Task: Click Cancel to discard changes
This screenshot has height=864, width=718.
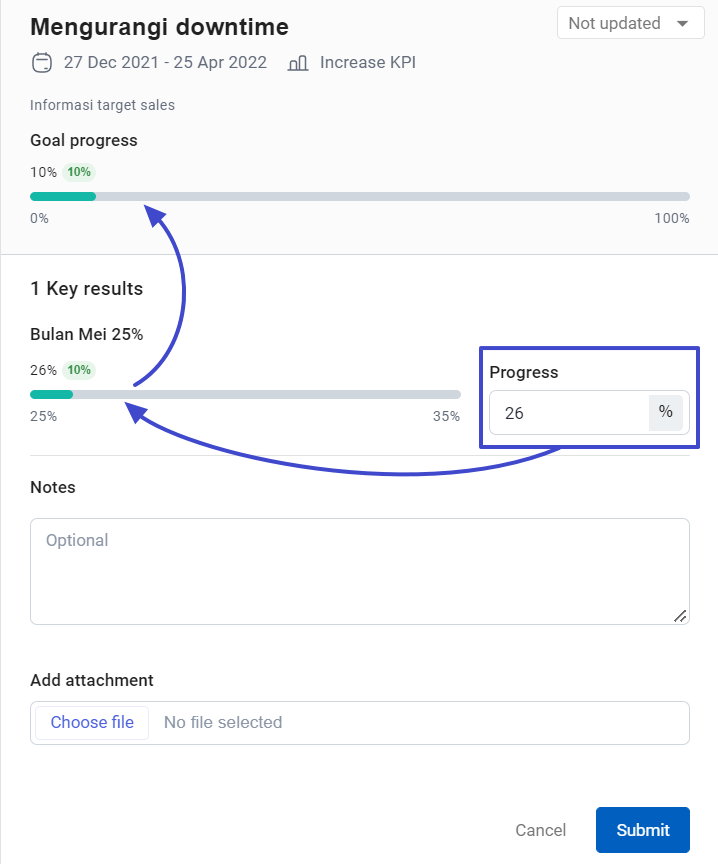Action: coord(540,830)
